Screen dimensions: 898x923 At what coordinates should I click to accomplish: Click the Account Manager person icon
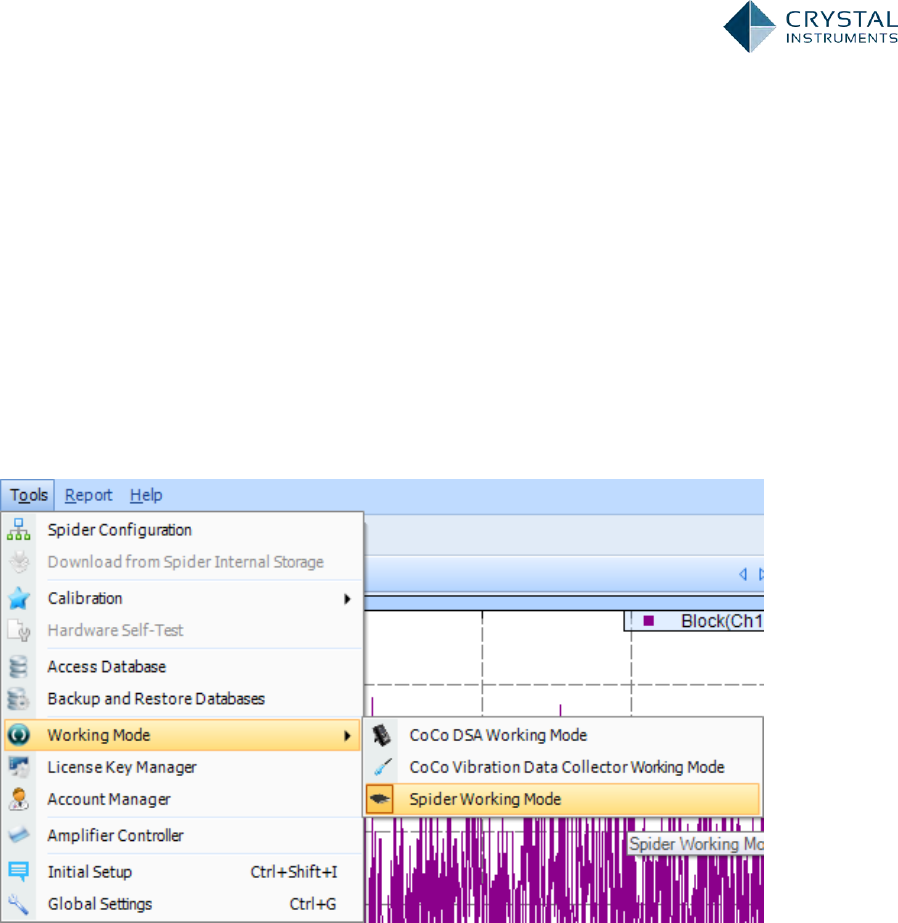click(19, 799)
